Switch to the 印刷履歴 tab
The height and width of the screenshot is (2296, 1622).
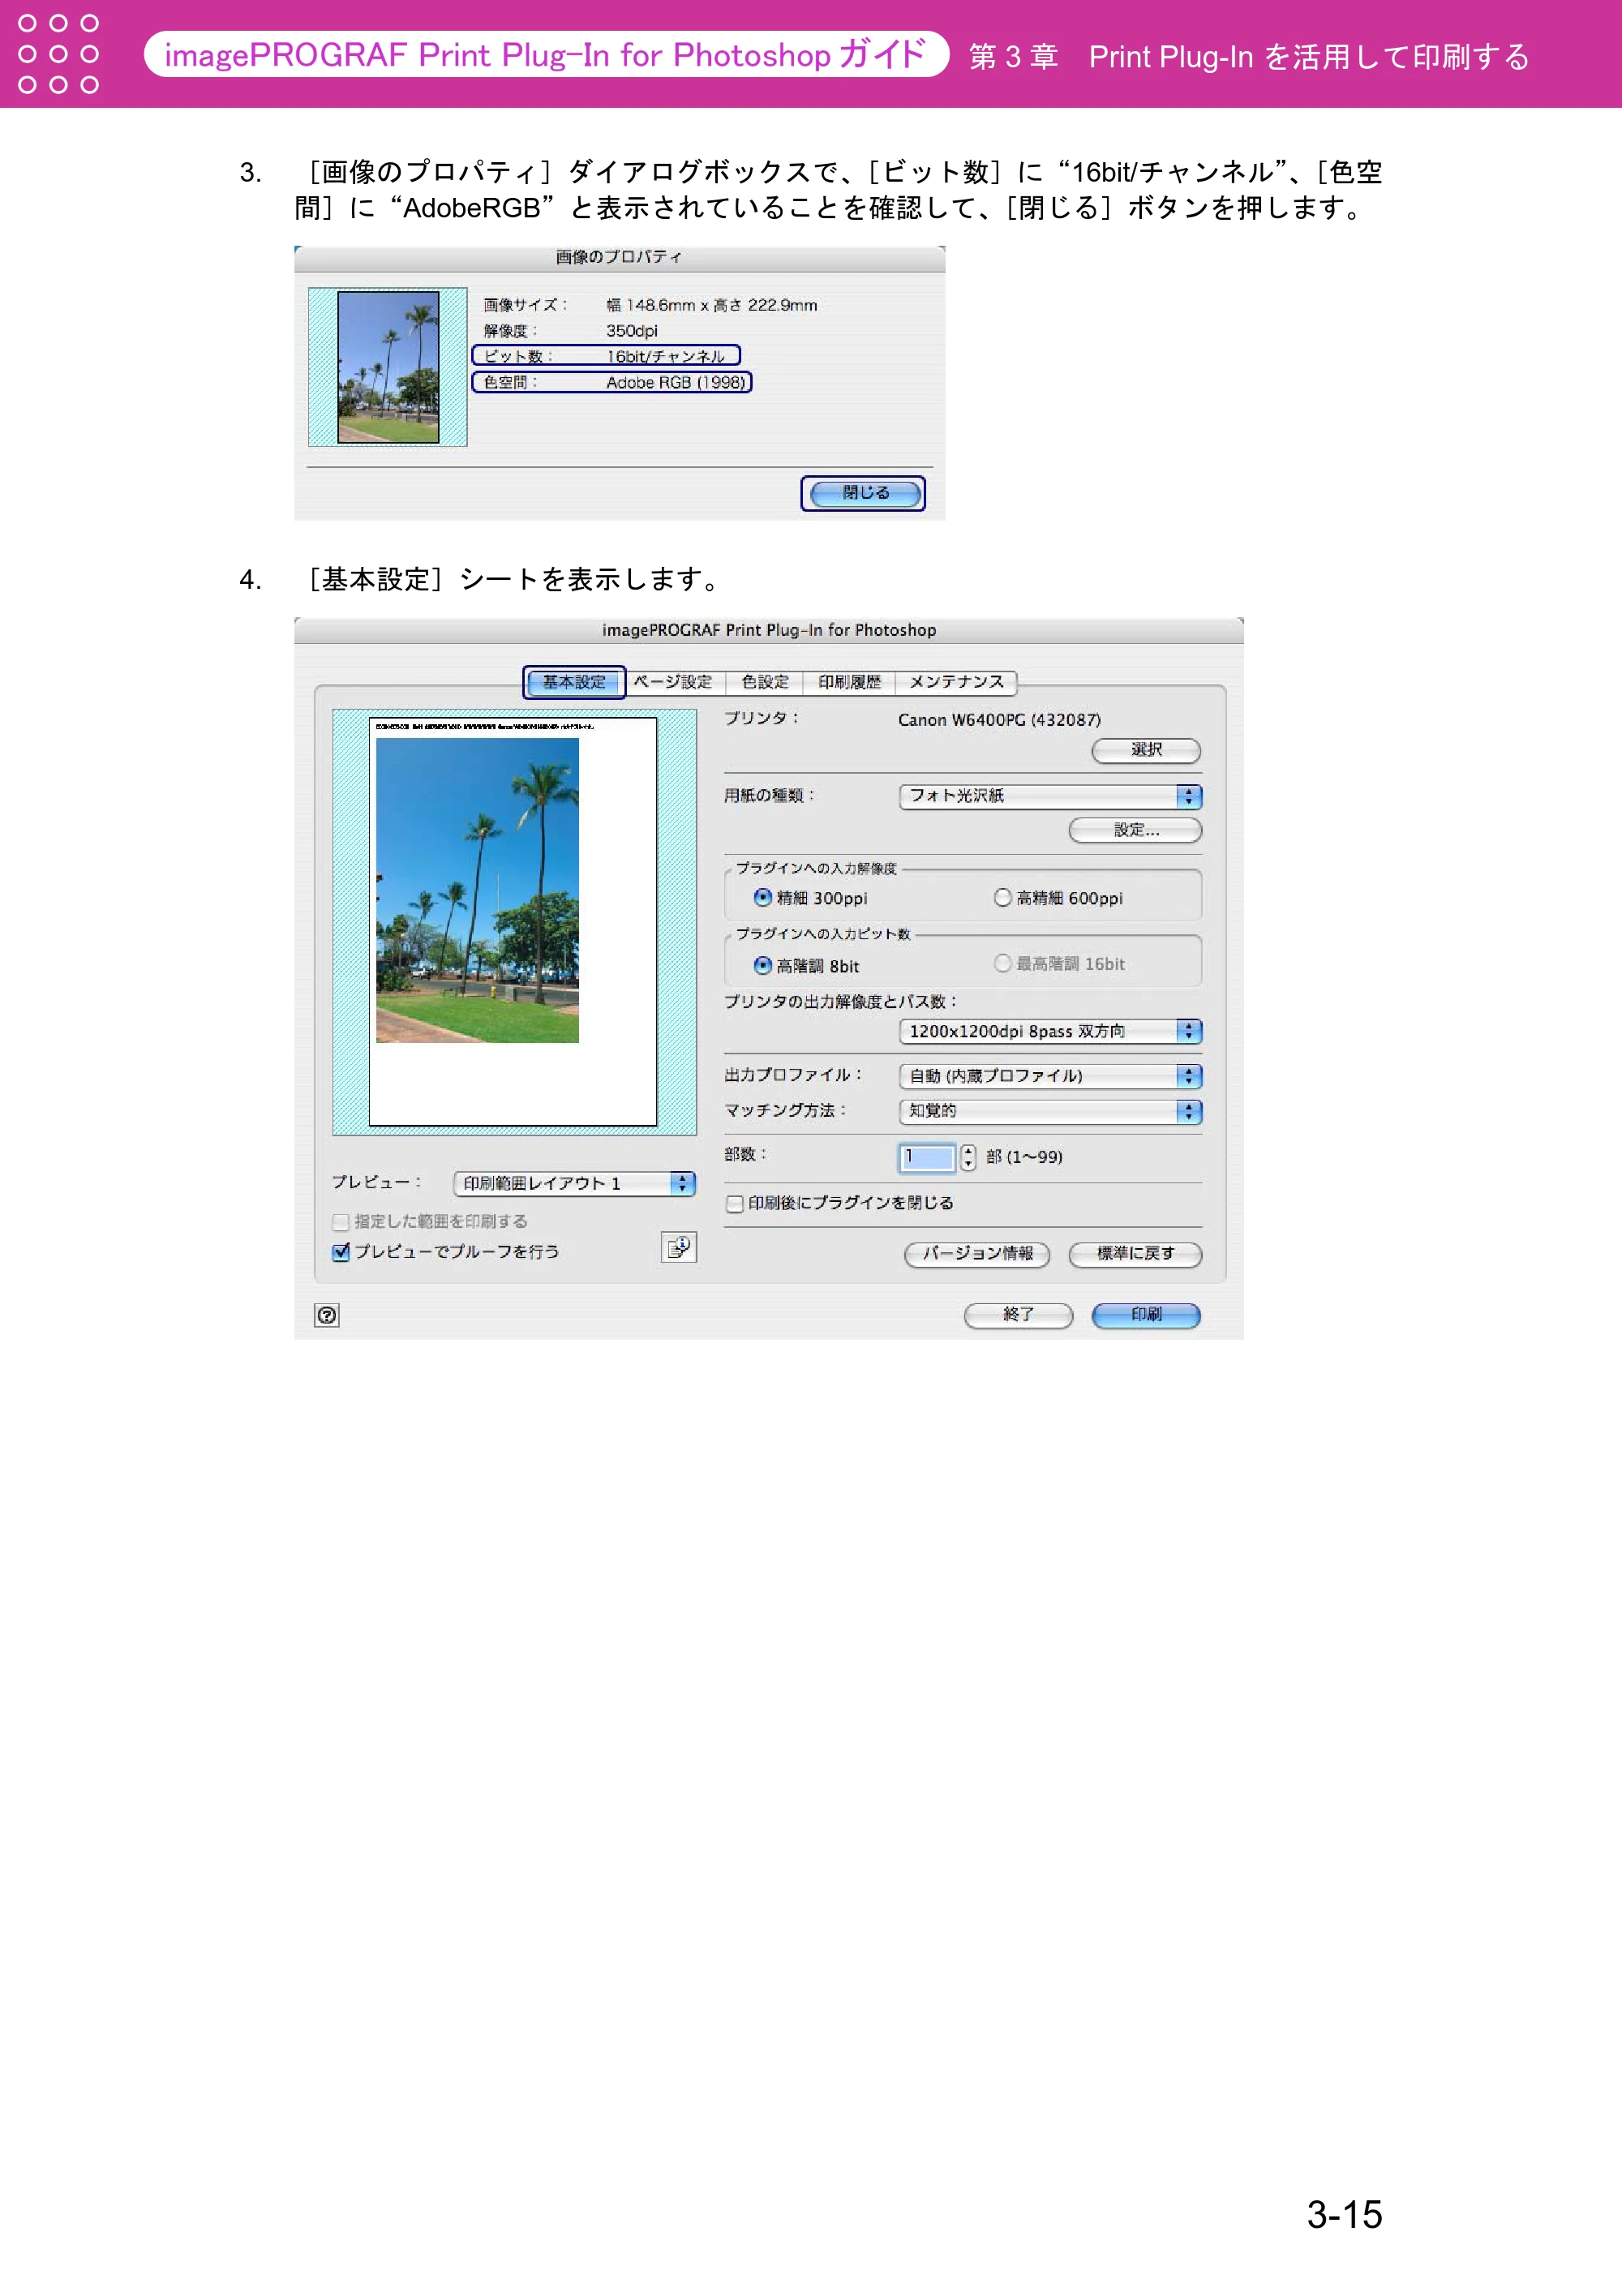pyautogui.click(x=850, y=682)
